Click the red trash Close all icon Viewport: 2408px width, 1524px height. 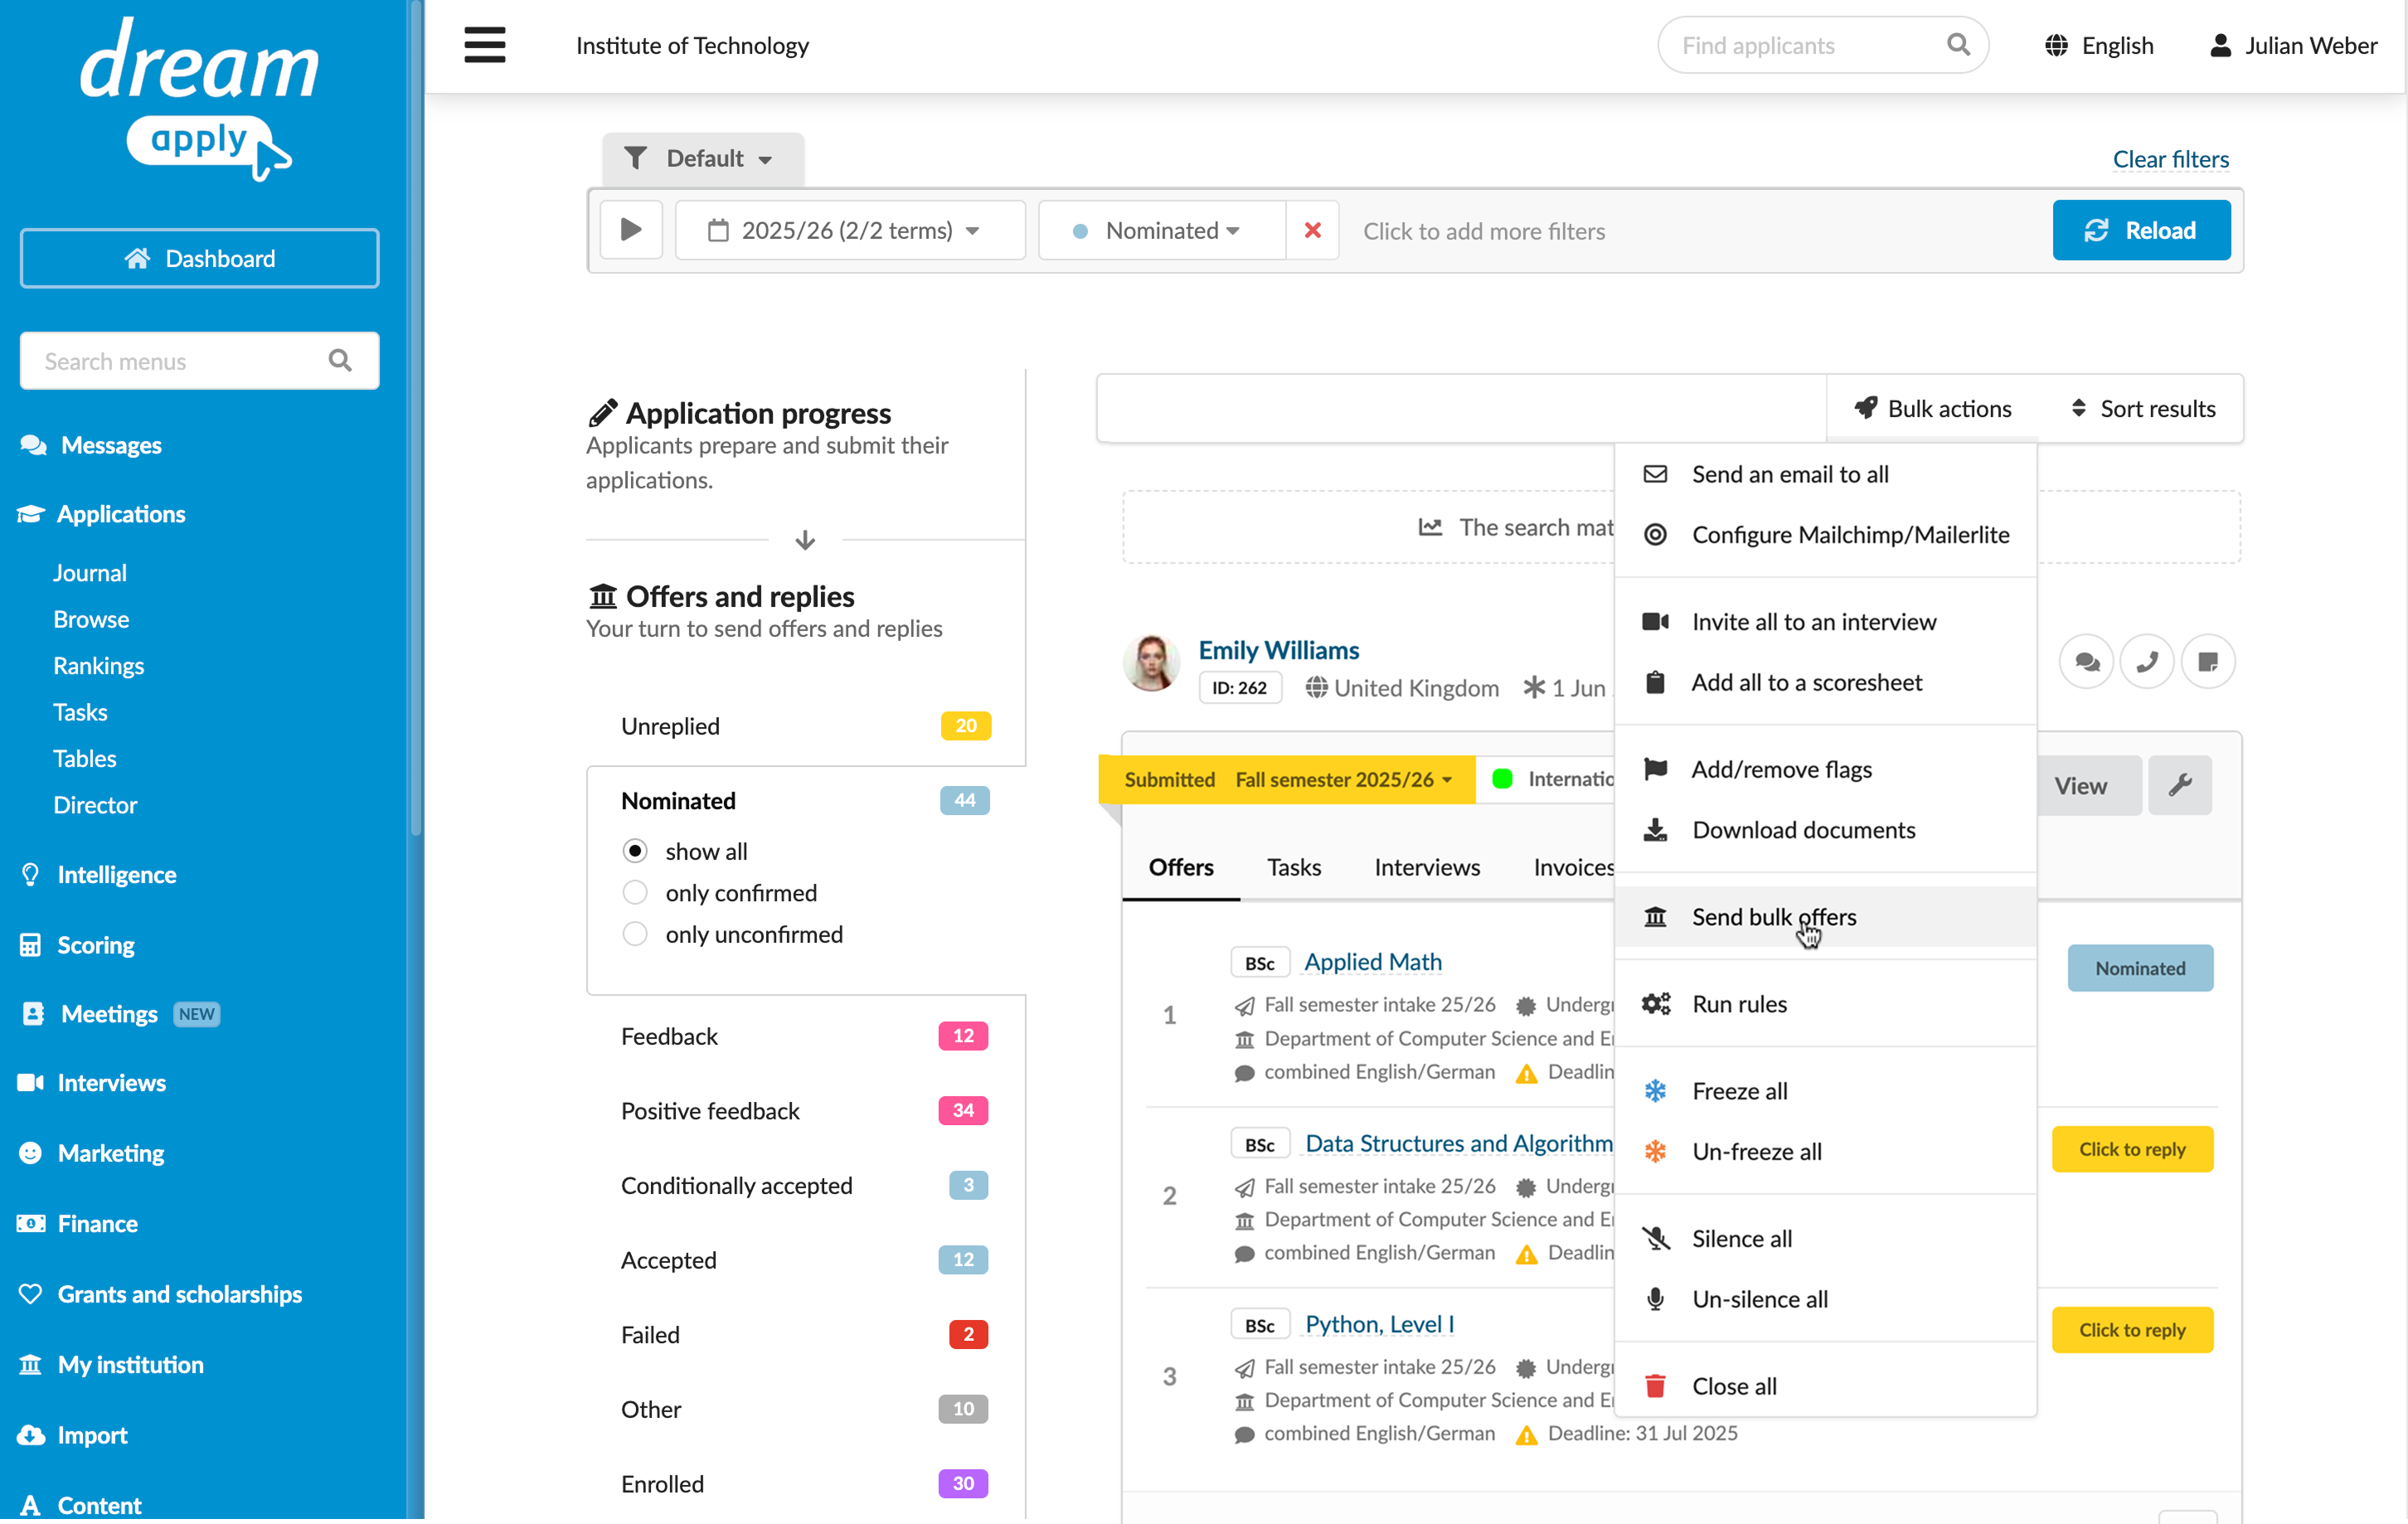[x=1655, y=1386]
